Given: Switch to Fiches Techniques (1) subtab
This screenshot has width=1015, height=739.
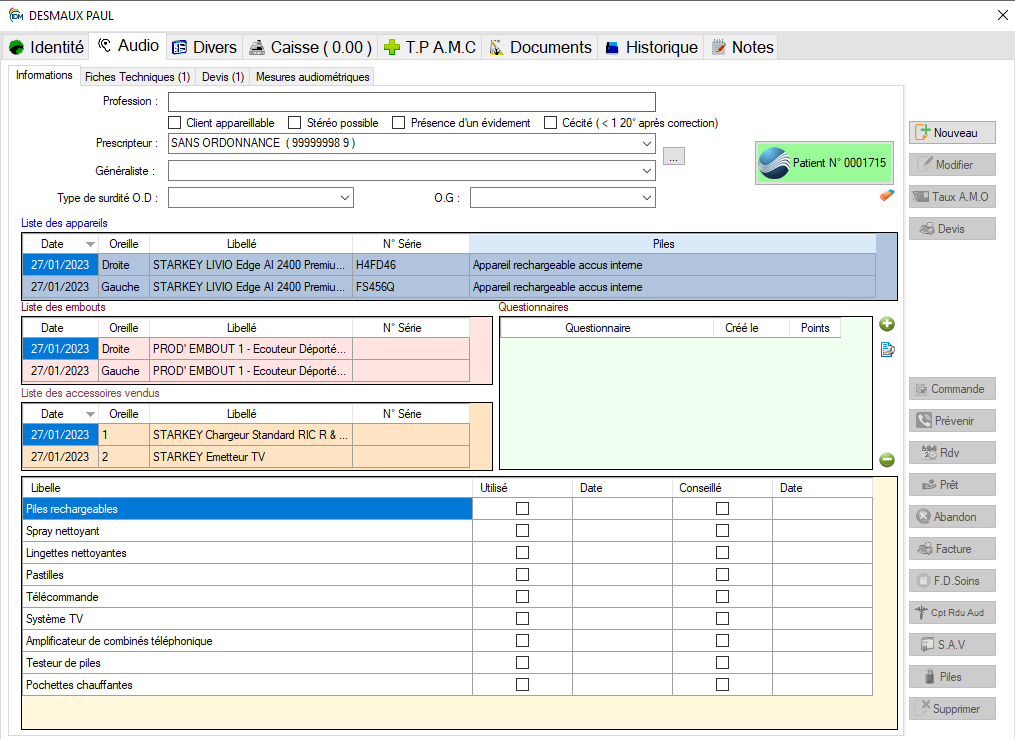Looking at the screenshot, I should click(x=137, y=77).
